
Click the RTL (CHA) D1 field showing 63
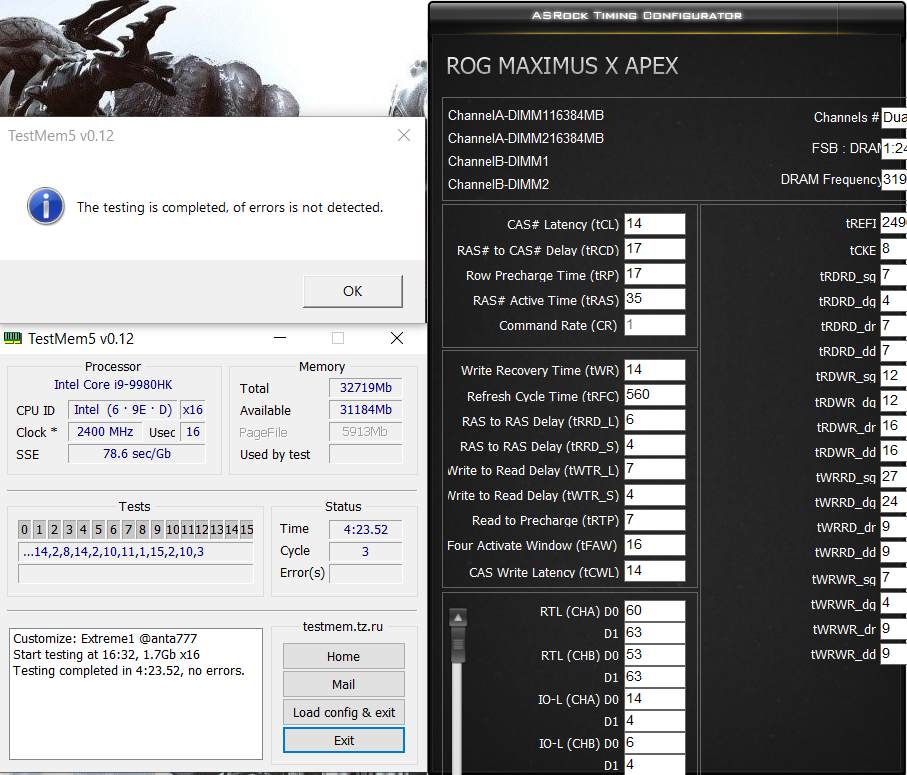coord(655,633)
